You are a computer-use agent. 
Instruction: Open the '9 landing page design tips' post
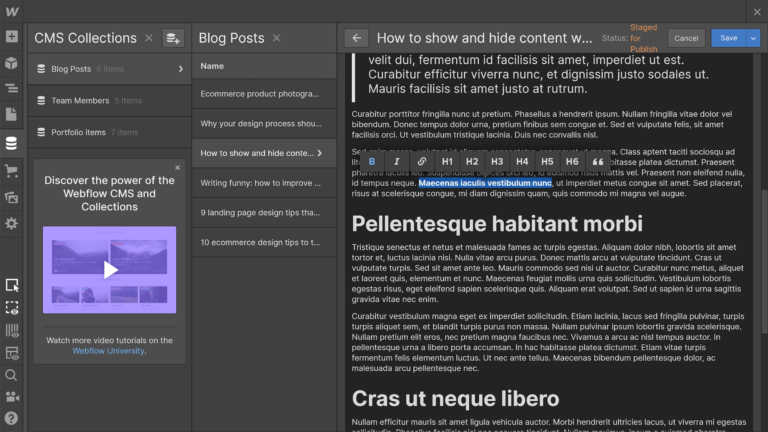[x=260, y=212]
